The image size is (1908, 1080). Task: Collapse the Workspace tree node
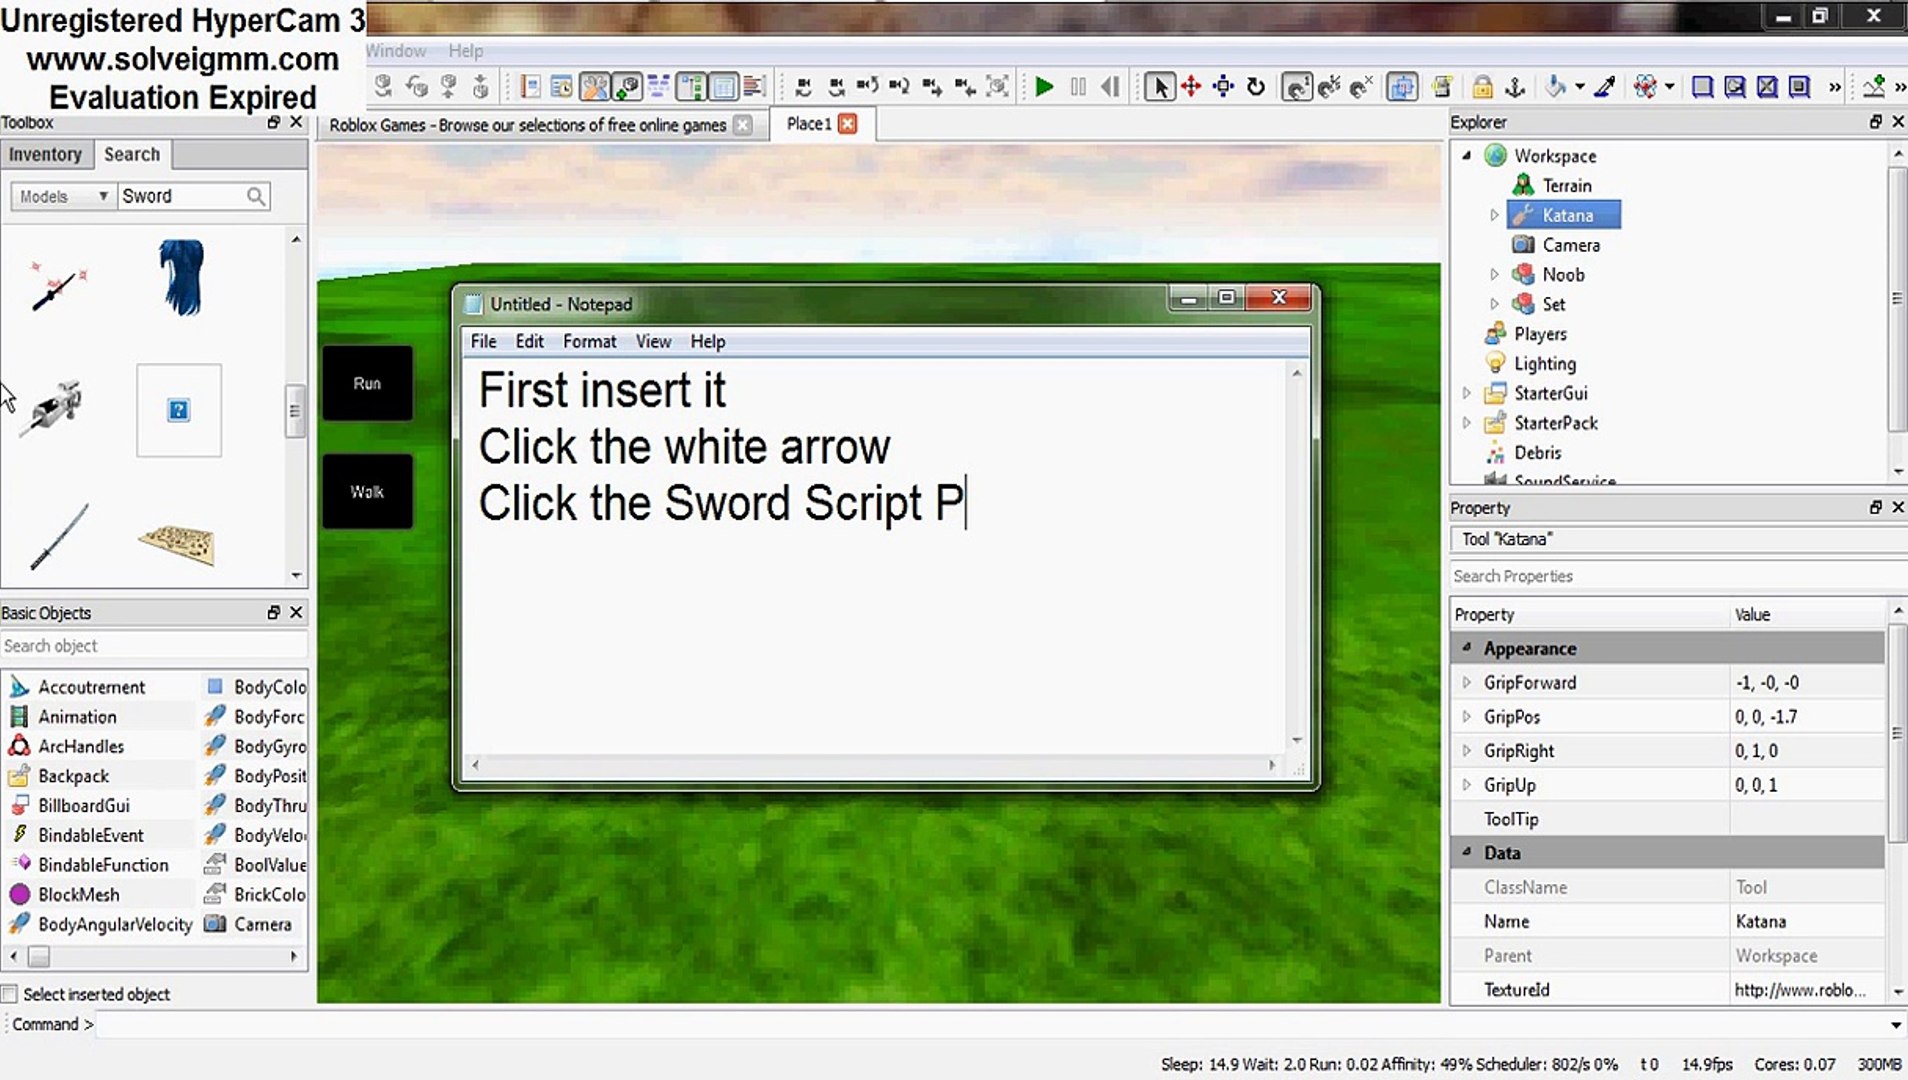(x=1467, y=155)
